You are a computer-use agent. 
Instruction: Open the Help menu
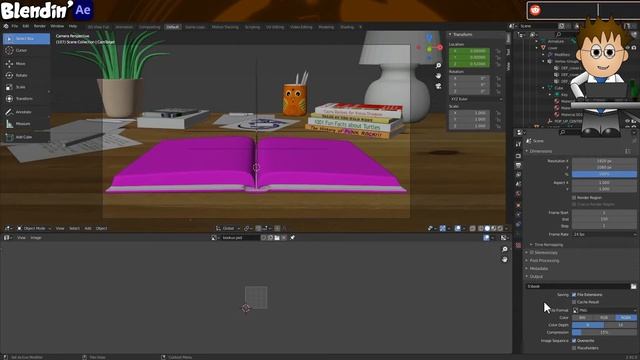(x=73, y=26)
